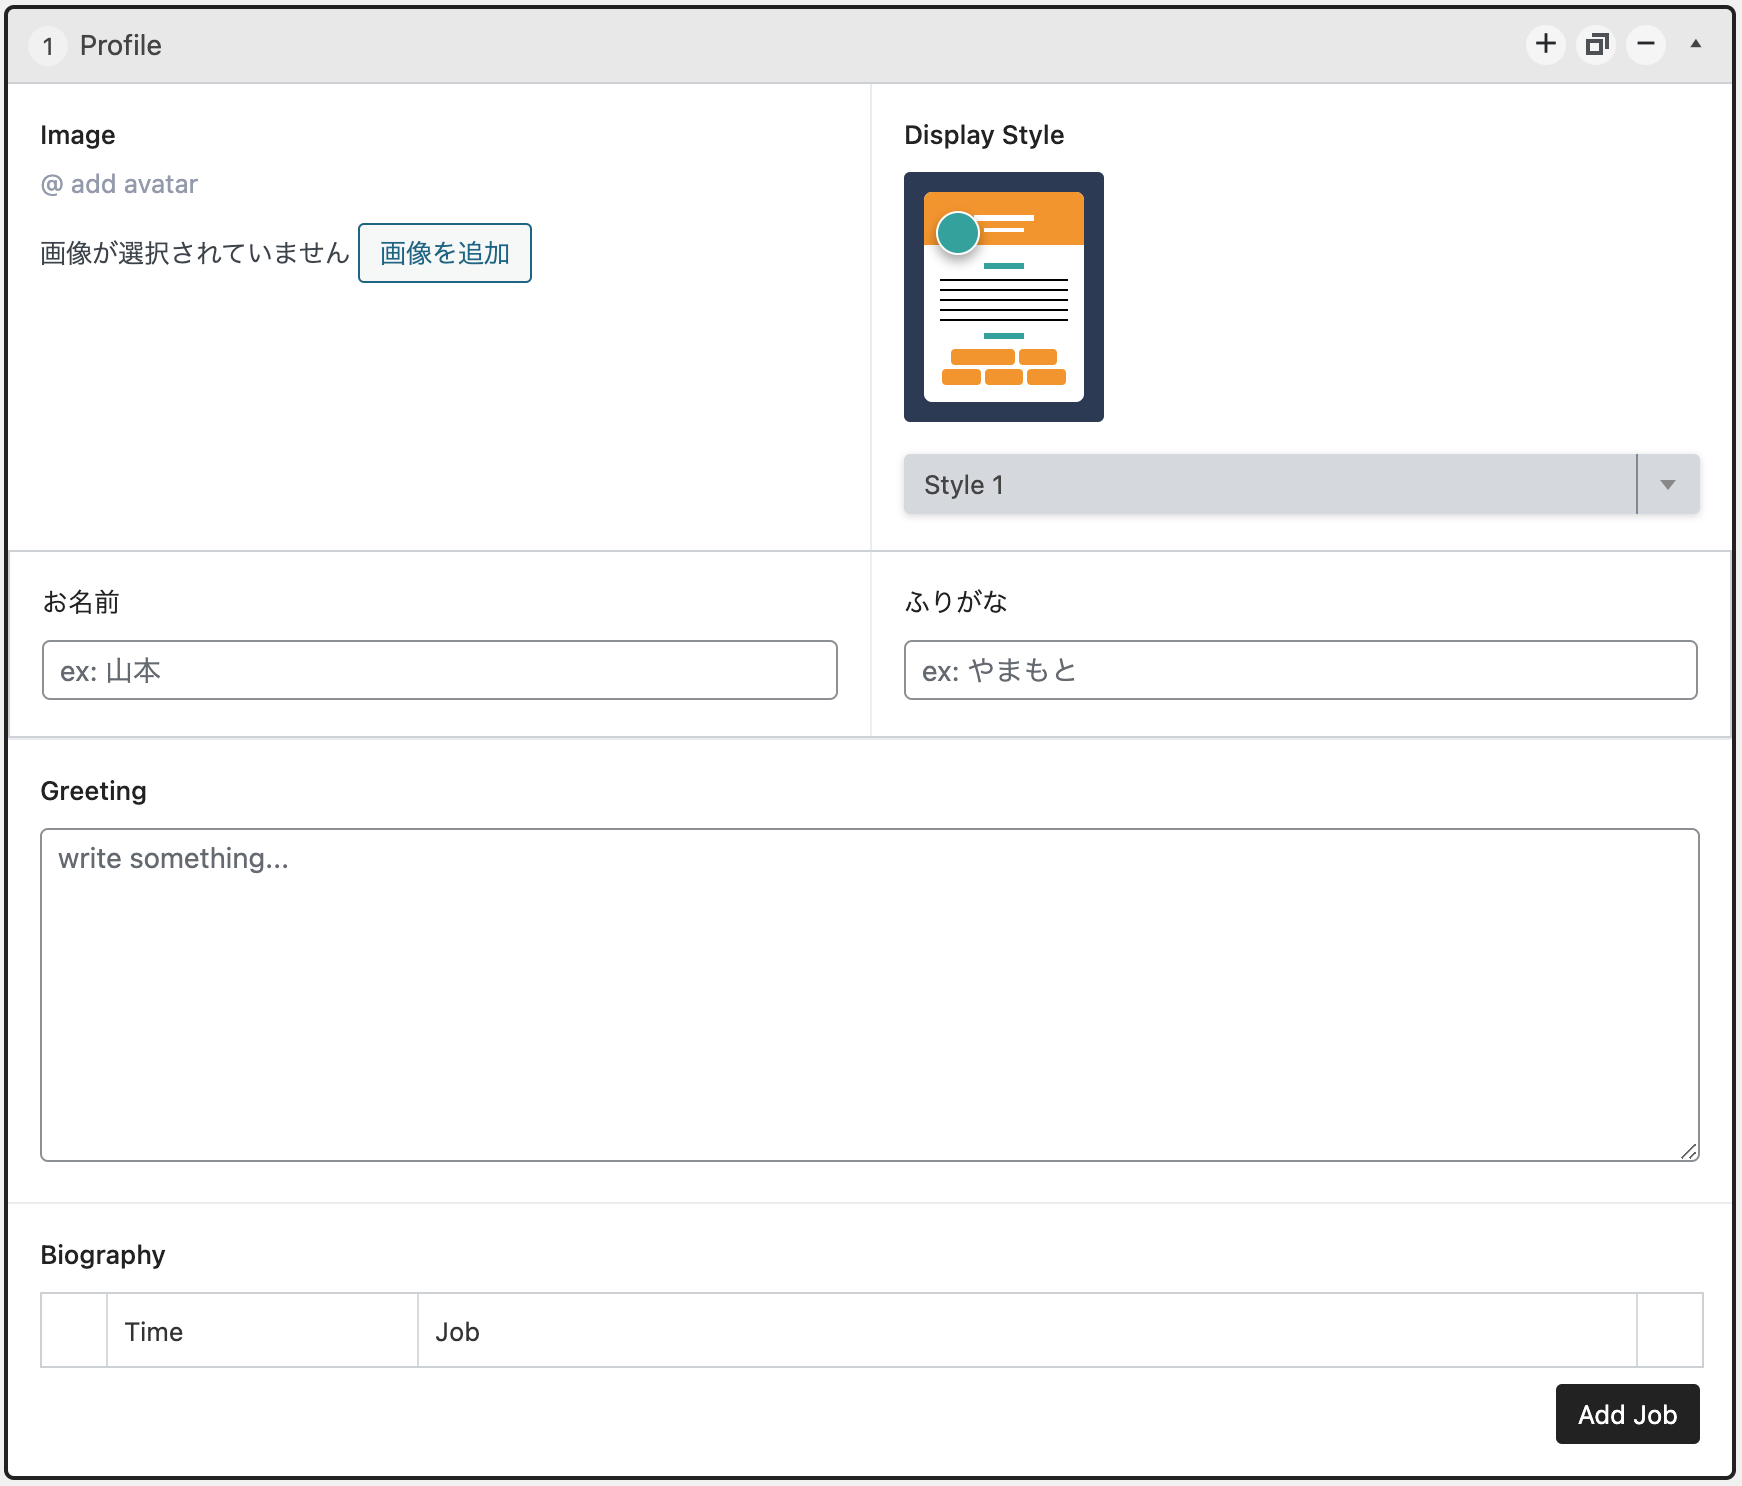Click the Greeting textarea resize handle

tap(1689, 1151)
